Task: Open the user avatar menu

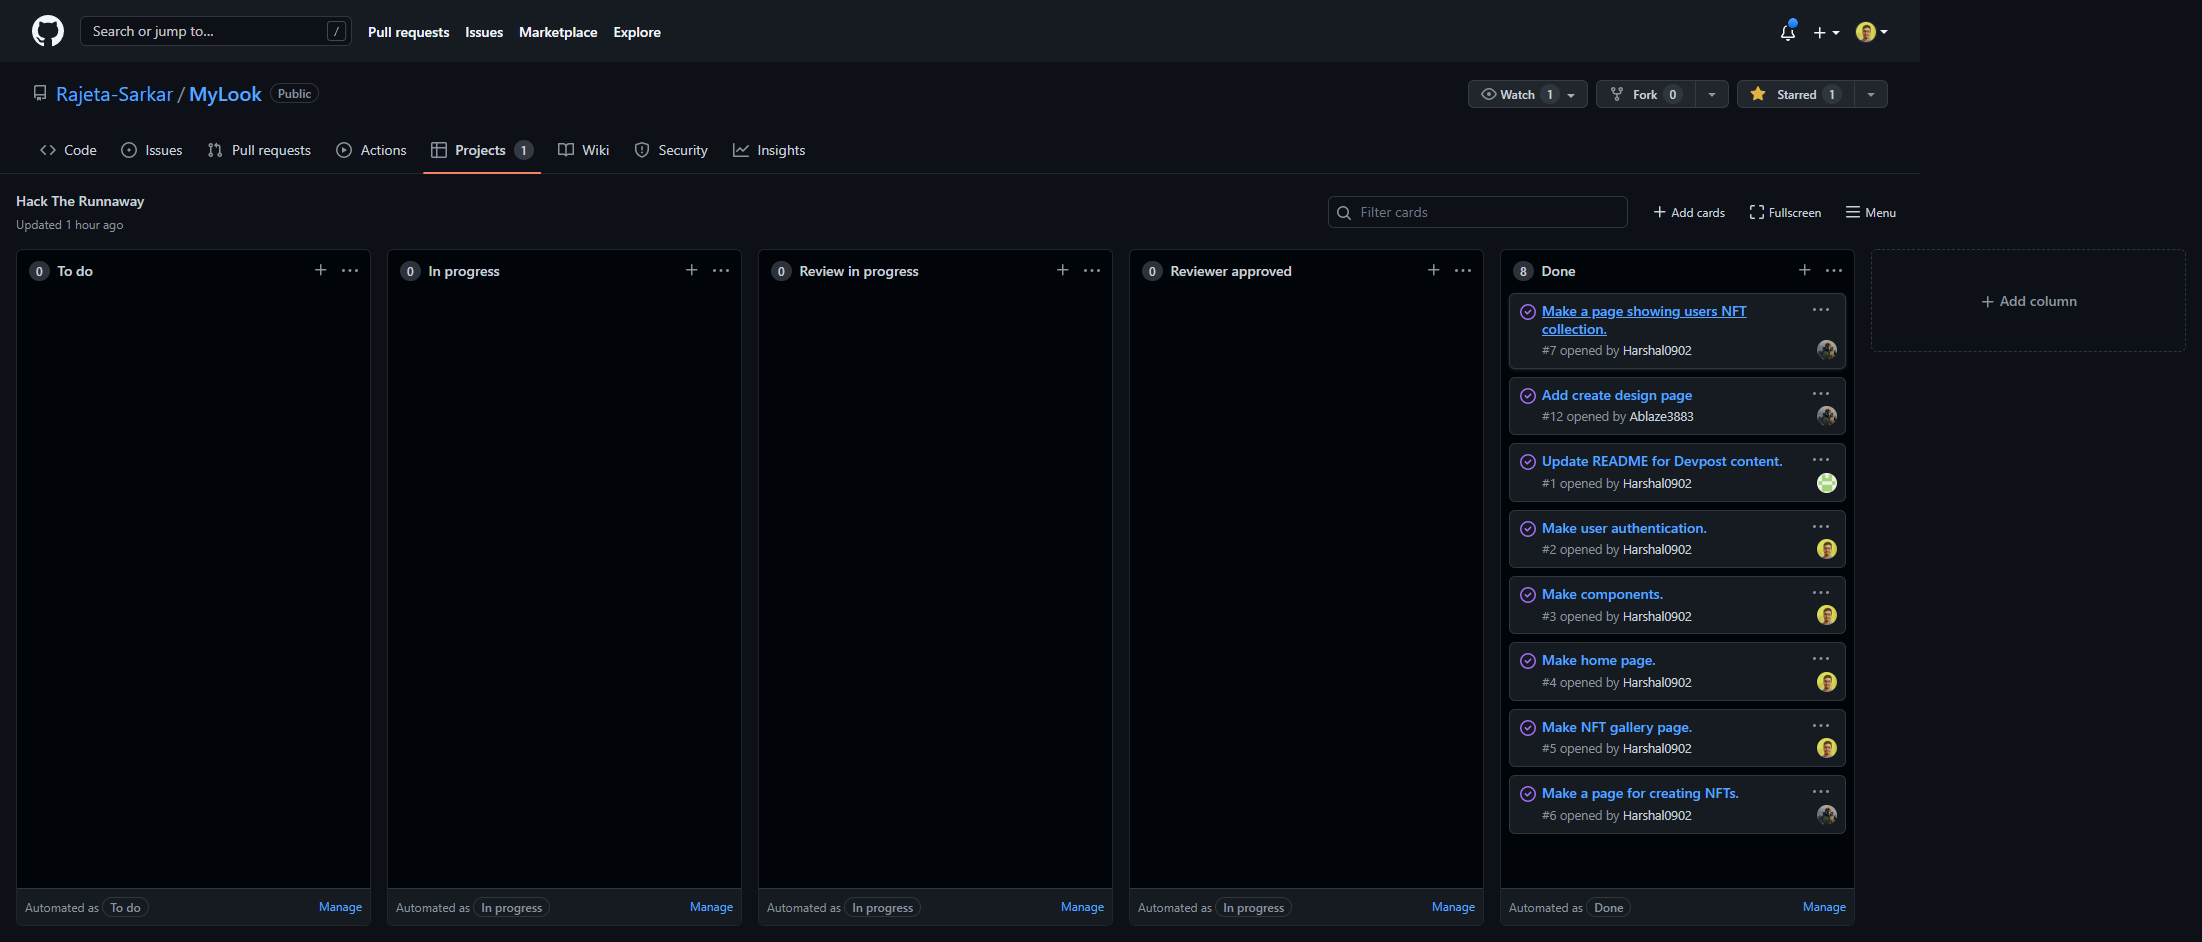Action: [x=1871, y=32]
